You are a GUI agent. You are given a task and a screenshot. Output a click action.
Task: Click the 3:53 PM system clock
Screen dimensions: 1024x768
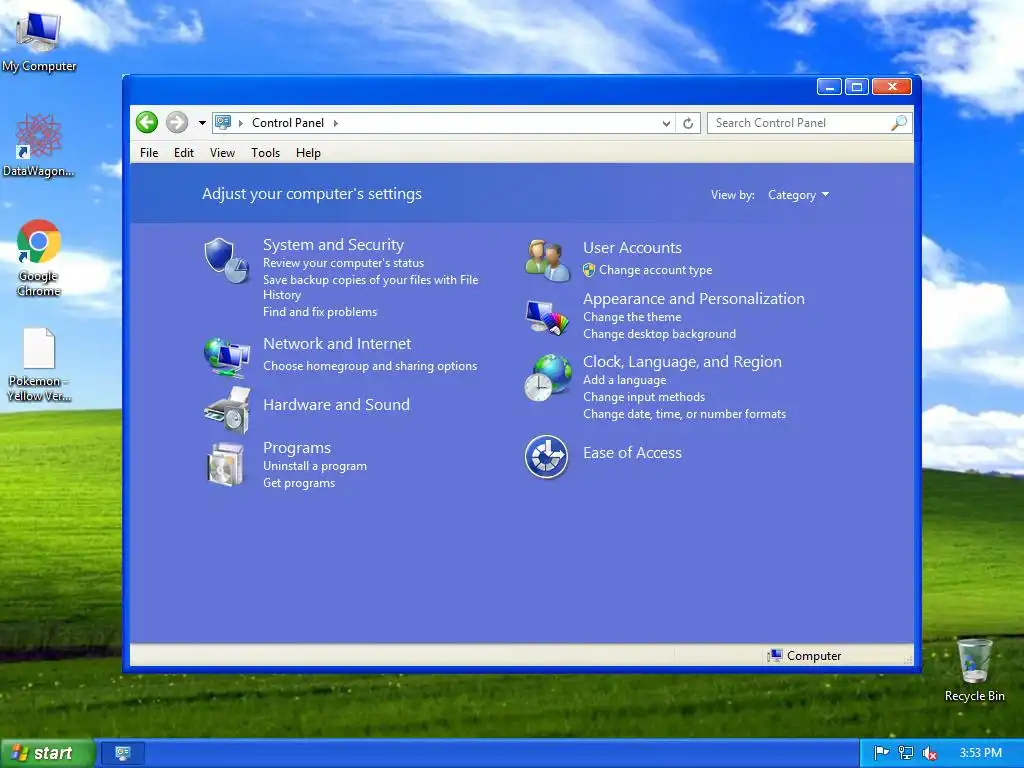(980, 753)
